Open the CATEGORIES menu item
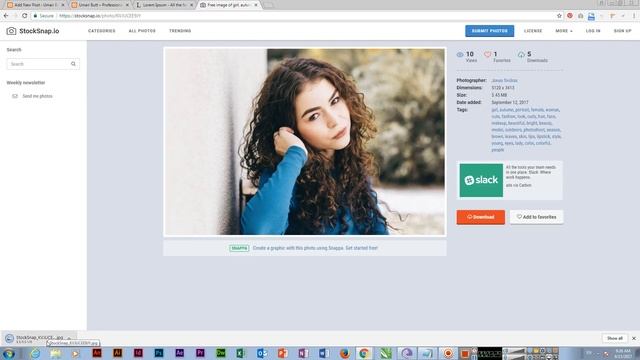This screenshot has width=640, height=360. click(x=102, y=31)
